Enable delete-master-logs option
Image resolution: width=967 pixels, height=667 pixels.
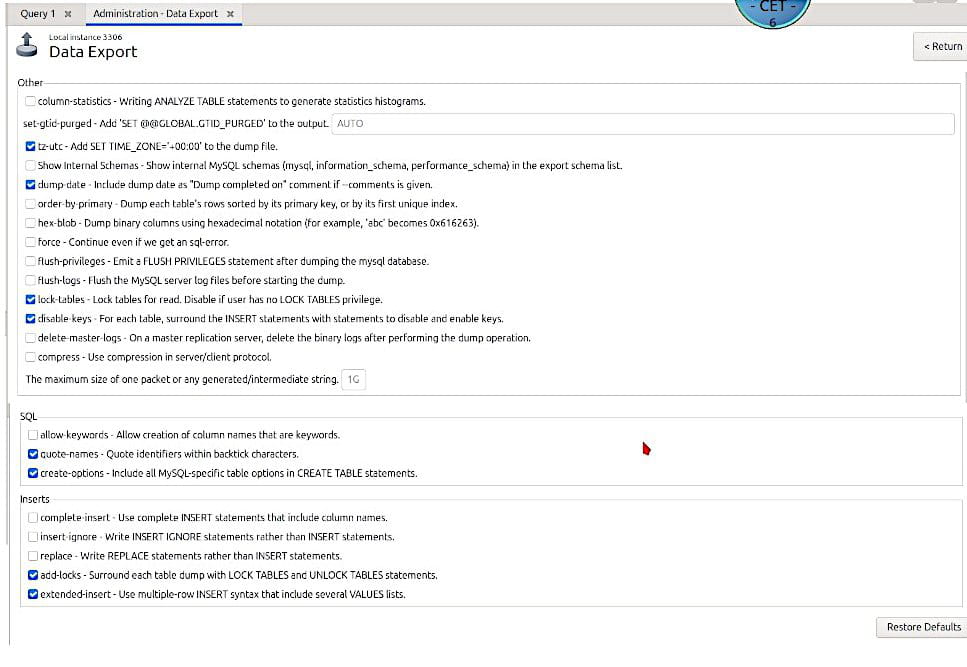pyautogui.click(x=30, y=338)
